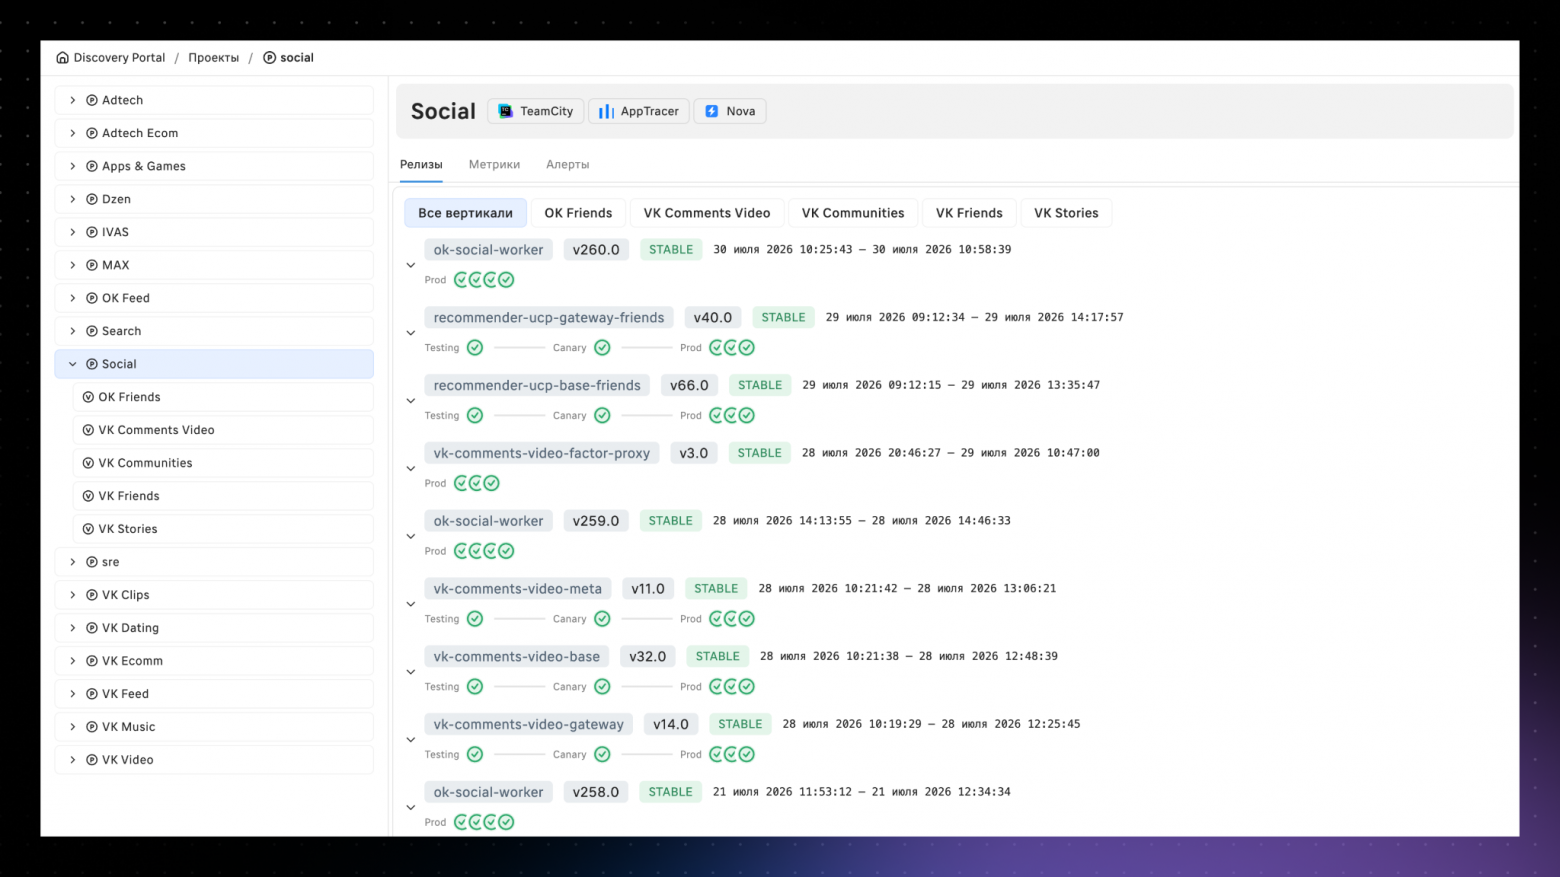Image resolution: width=1560 pixels, height=877 pixels.
Task: Click the ok-social-worker v258.0 service name
Action: click(x=489, y=792)
